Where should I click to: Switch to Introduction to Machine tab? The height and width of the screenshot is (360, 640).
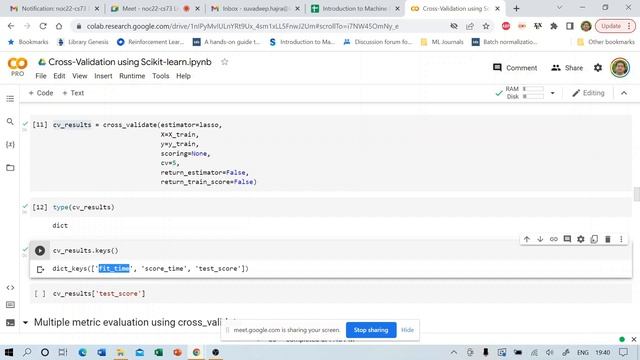point(354,8)
